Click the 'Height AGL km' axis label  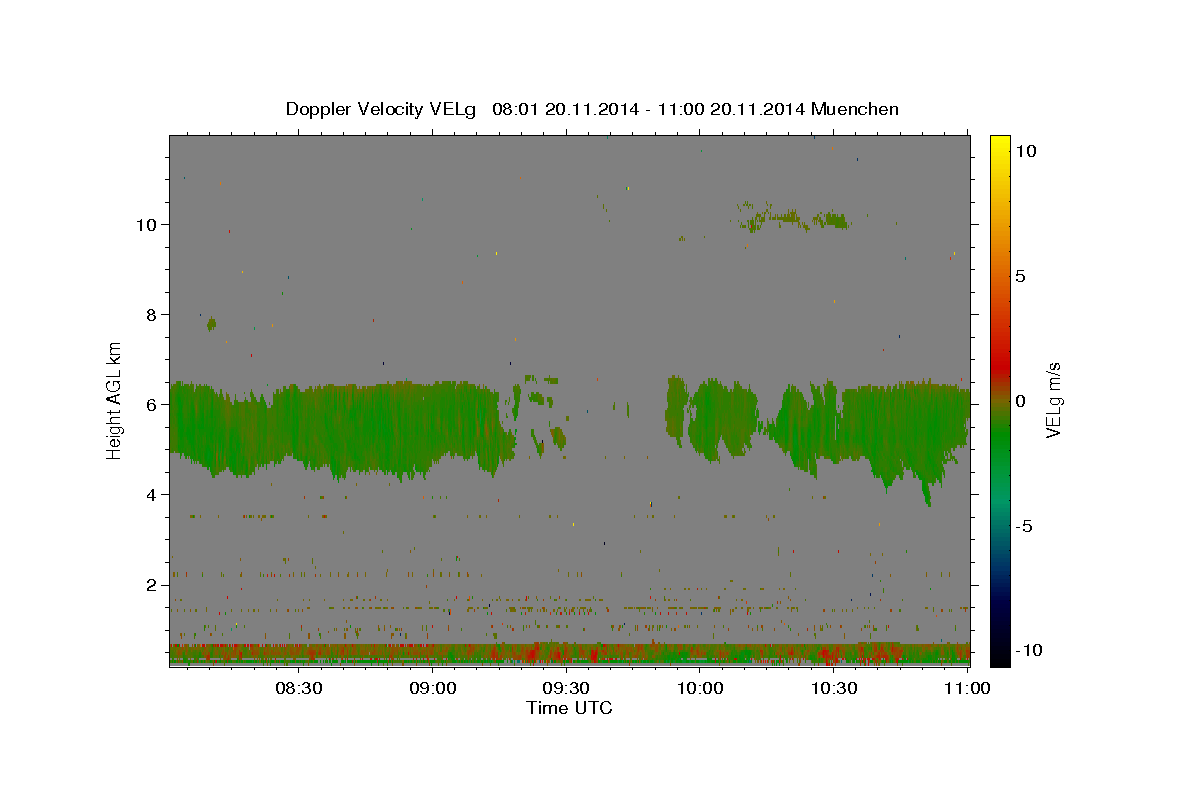[115, 400]
